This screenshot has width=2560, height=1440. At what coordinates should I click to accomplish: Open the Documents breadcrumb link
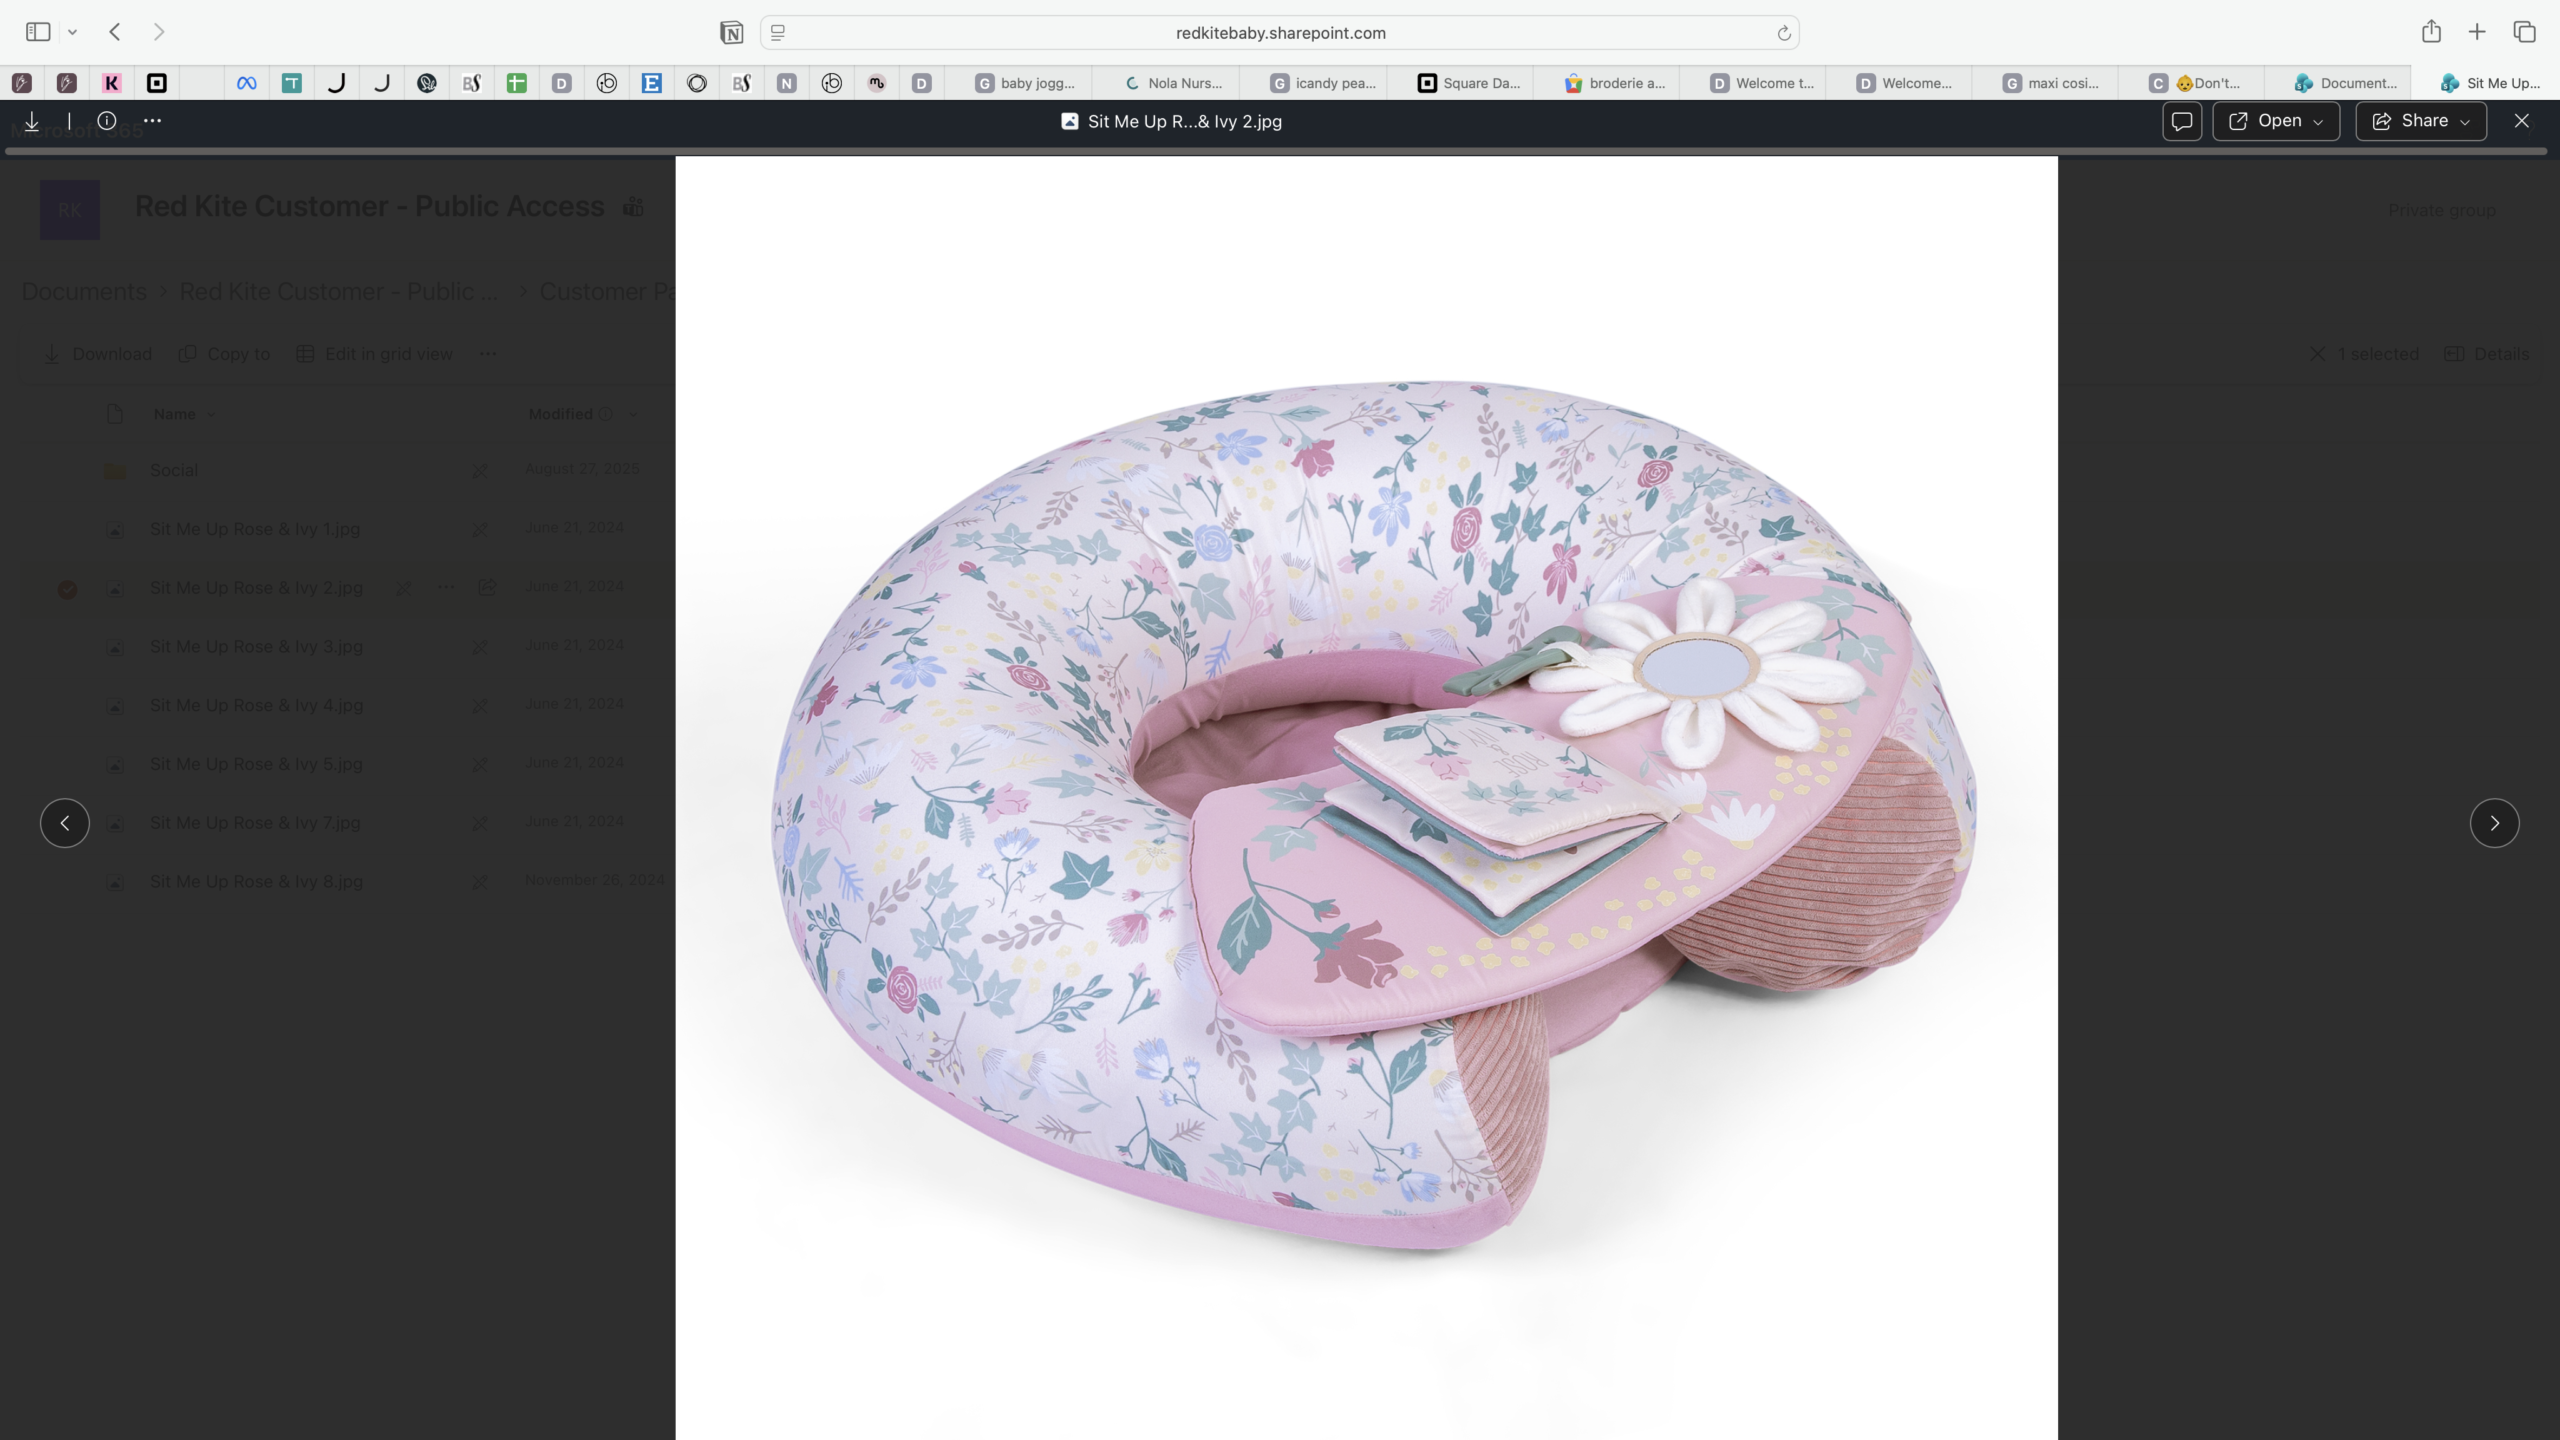tap(84, 291)
